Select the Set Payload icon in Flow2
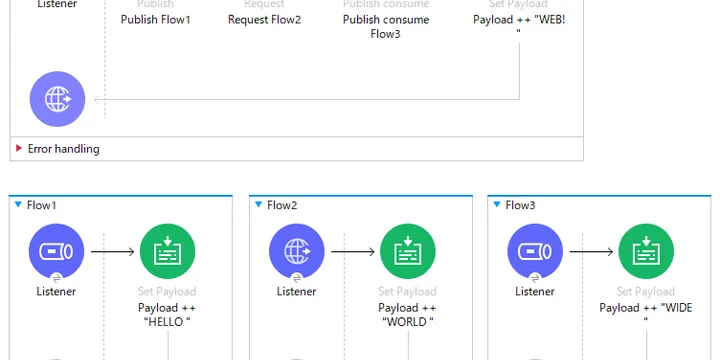This screenshot has width=720, height=360. (408, 251)
